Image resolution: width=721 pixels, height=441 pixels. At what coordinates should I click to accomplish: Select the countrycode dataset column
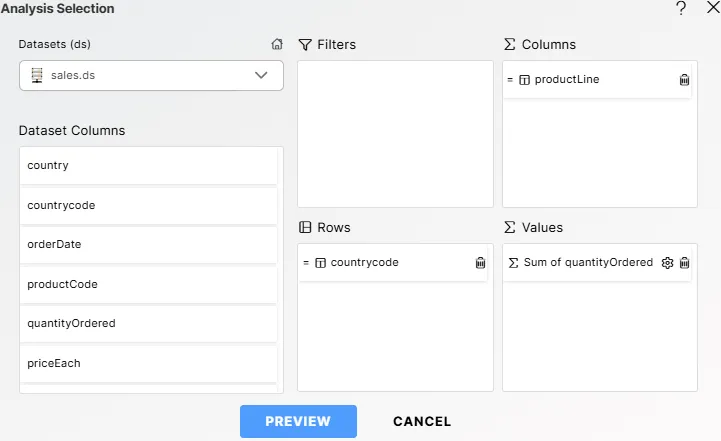point(148,205)
